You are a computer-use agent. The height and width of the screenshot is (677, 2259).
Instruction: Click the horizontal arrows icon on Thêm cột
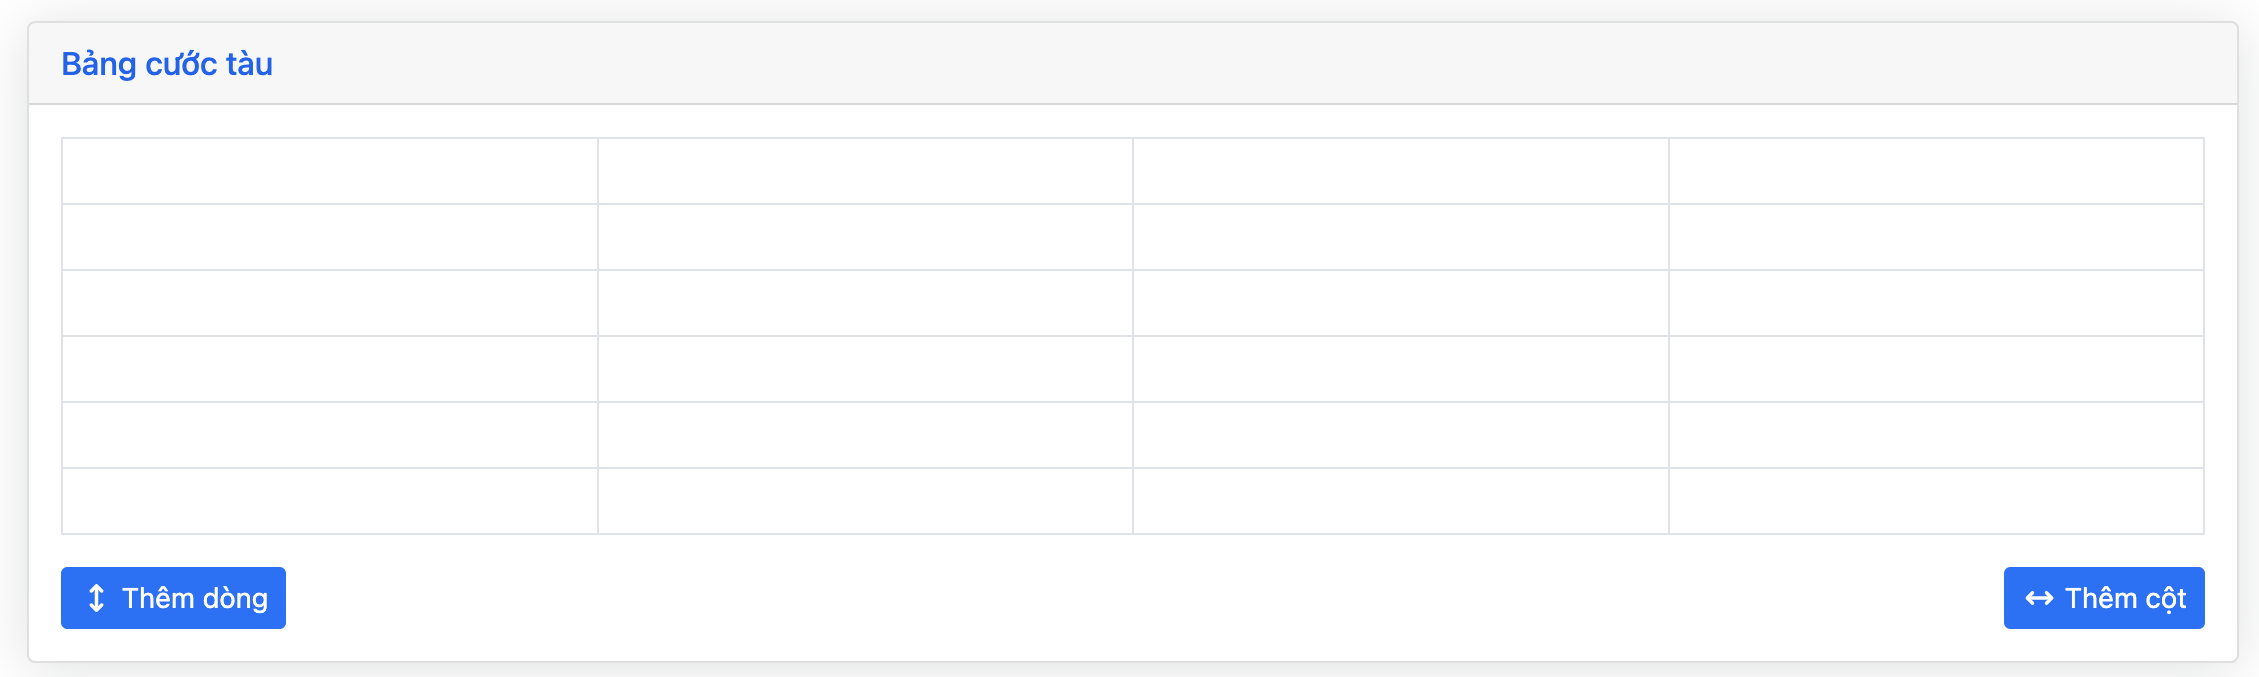[2039, 598]
